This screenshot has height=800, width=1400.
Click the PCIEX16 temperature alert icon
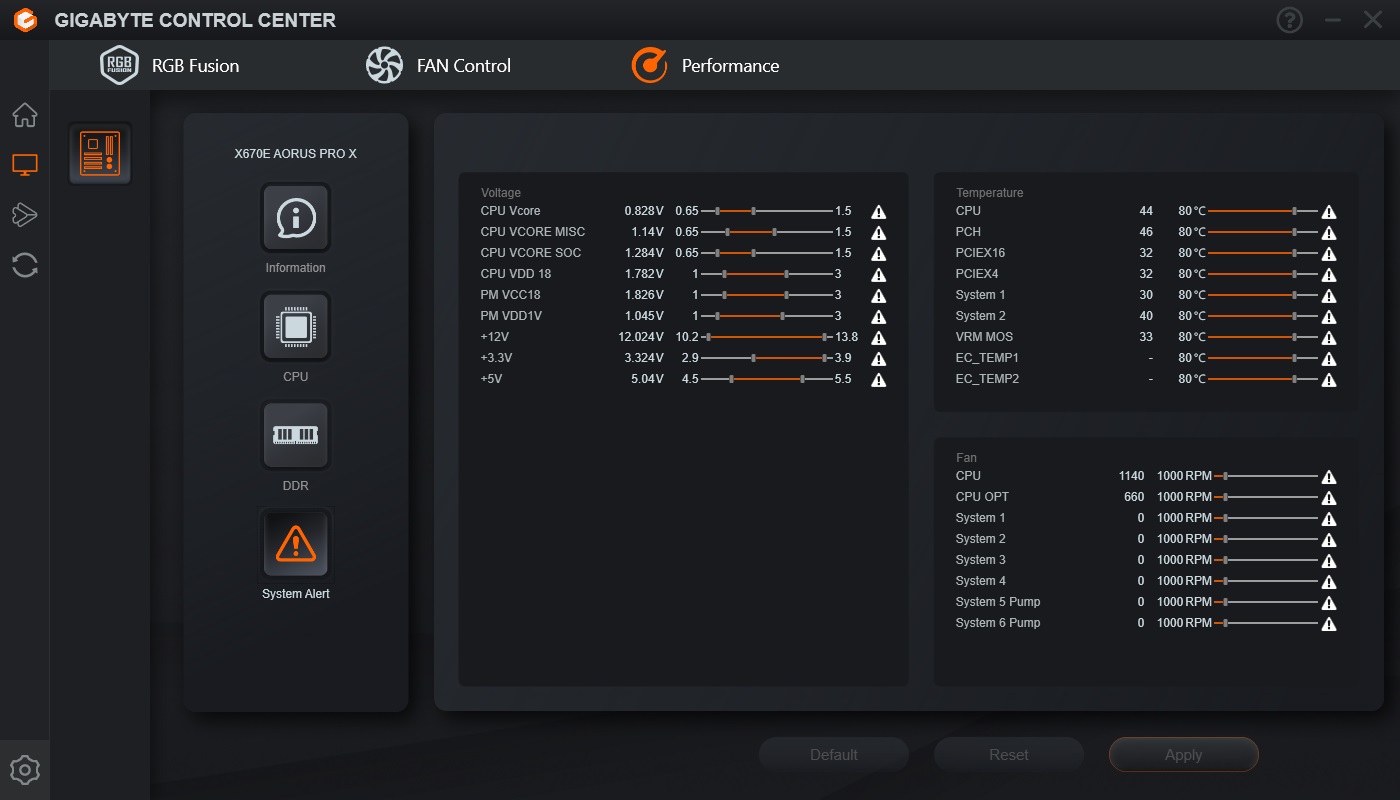[x=1329, y=254]
